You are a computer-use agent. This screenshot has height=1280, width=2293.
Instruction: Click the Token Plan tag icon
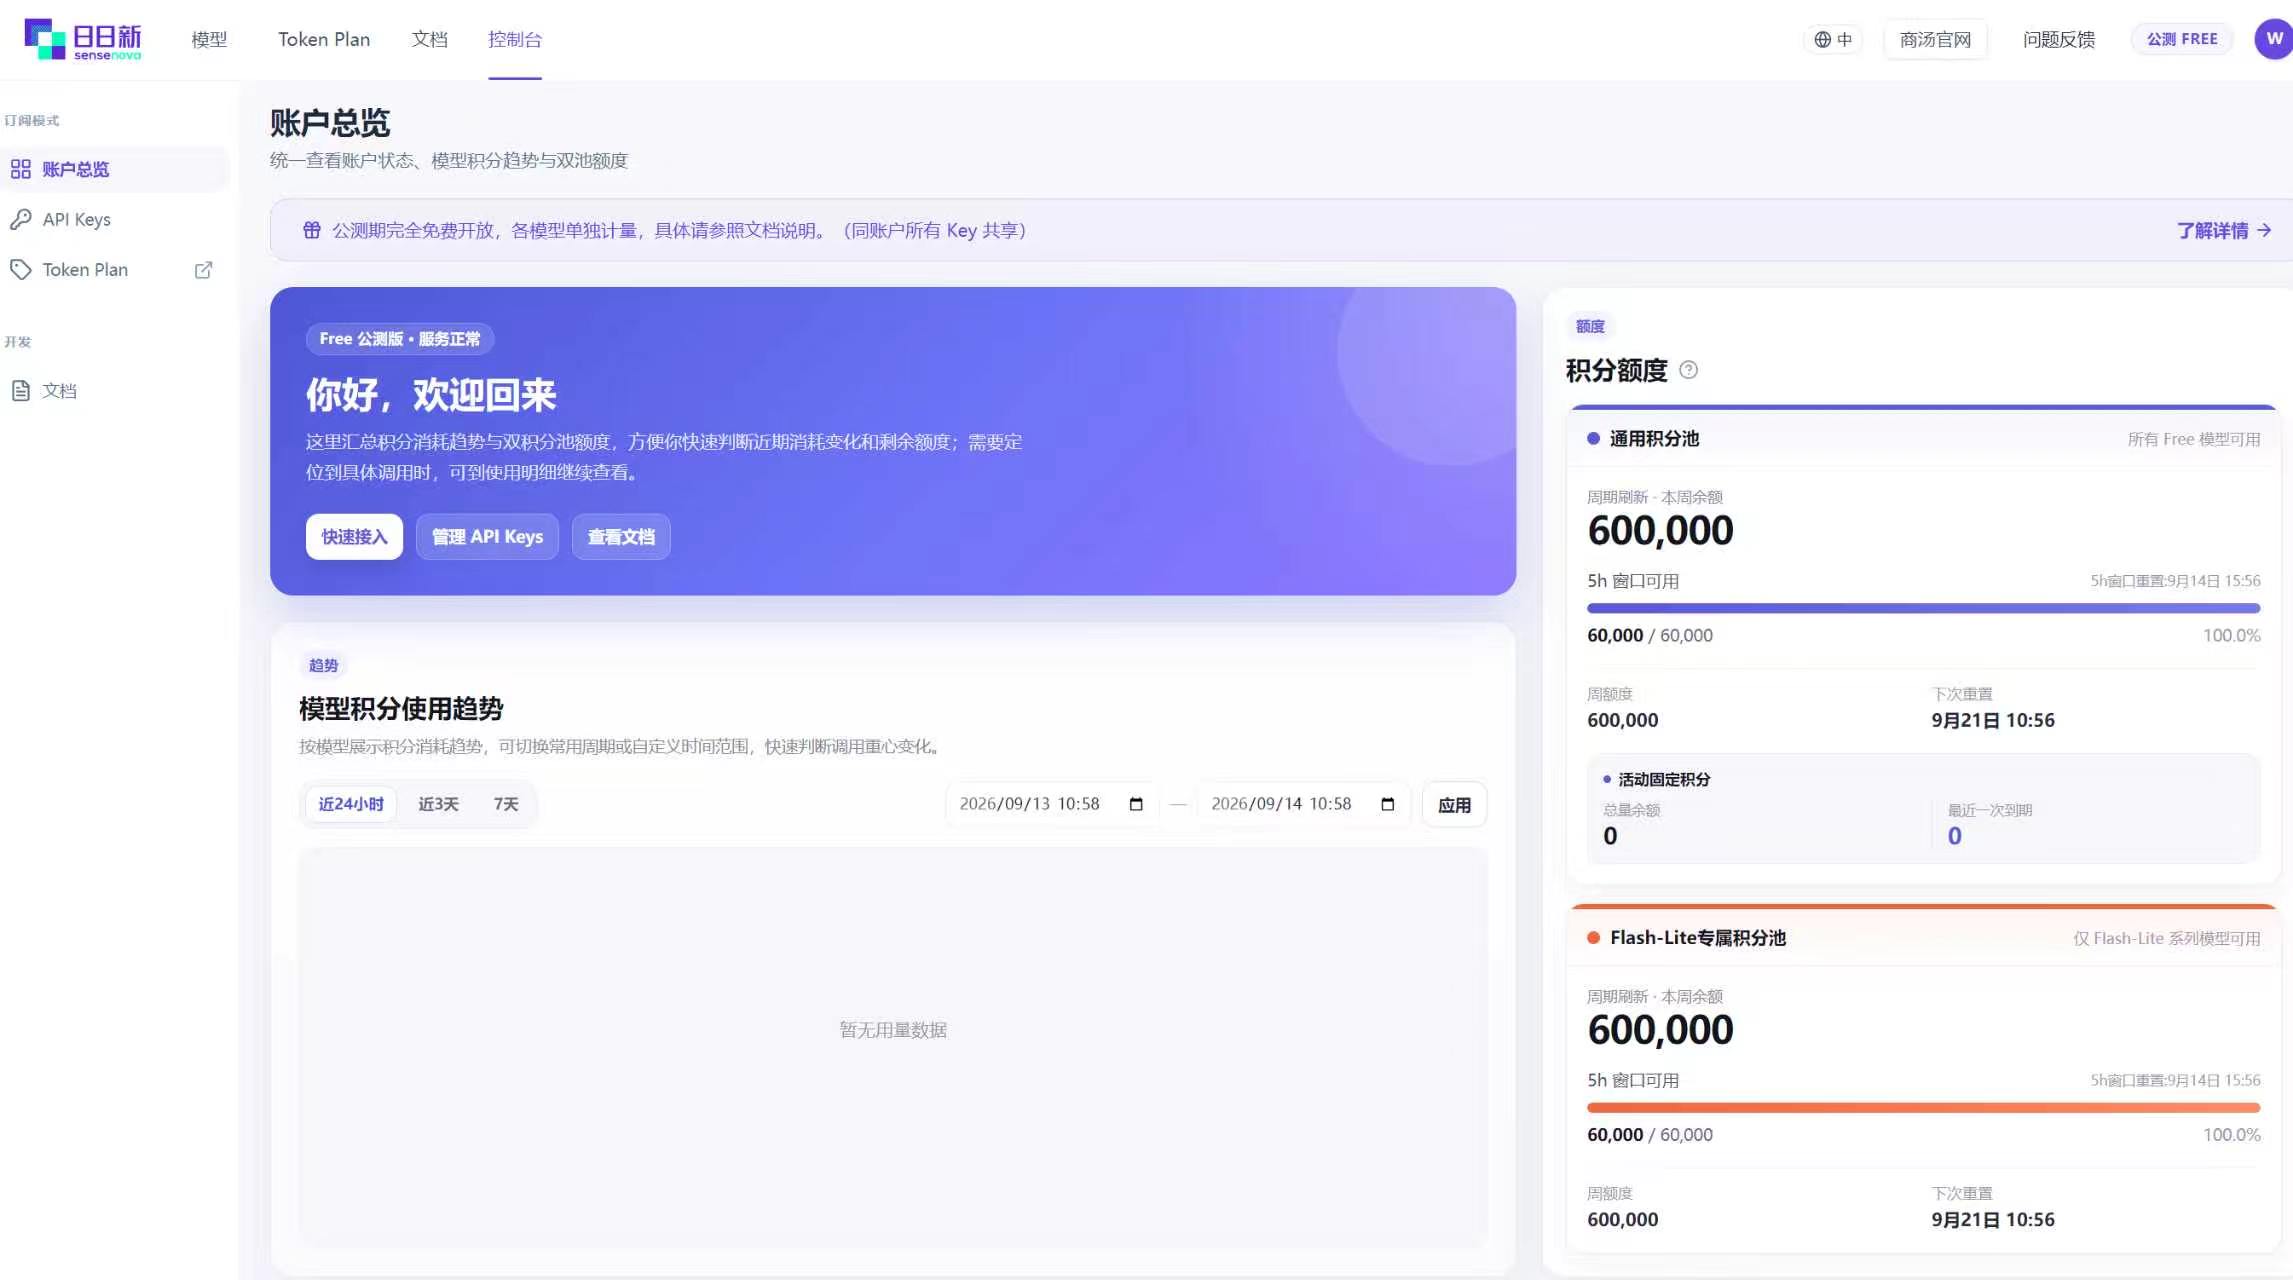point(21,269)
